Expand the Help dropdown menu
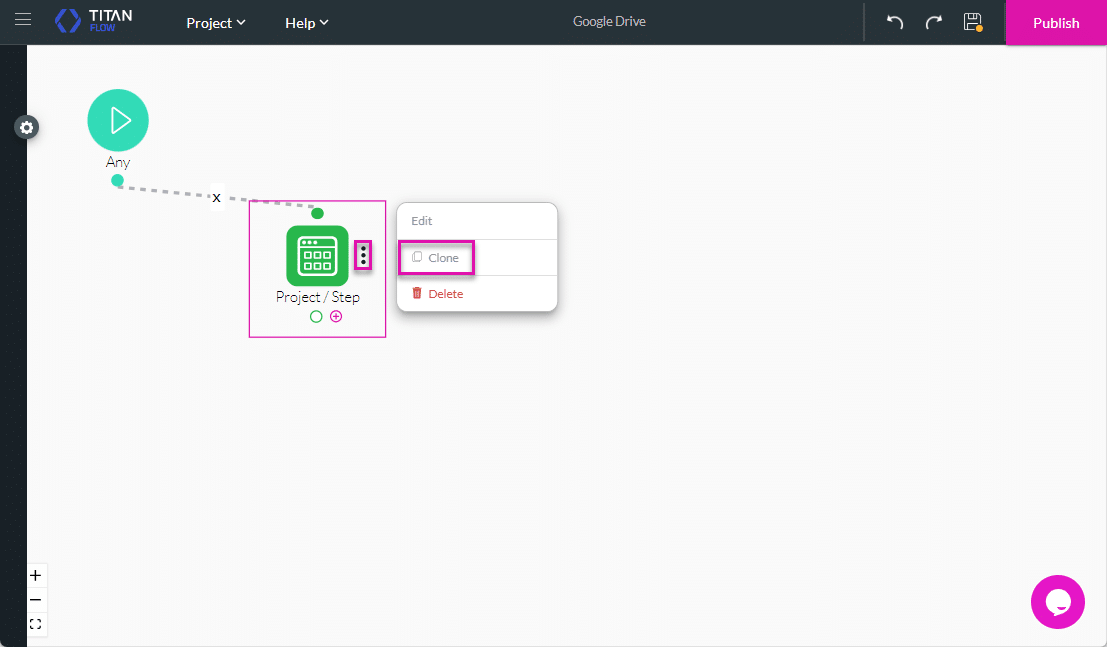Image resolution: width=1107 pixels, height=647 pixels. [x=306, y=23]
